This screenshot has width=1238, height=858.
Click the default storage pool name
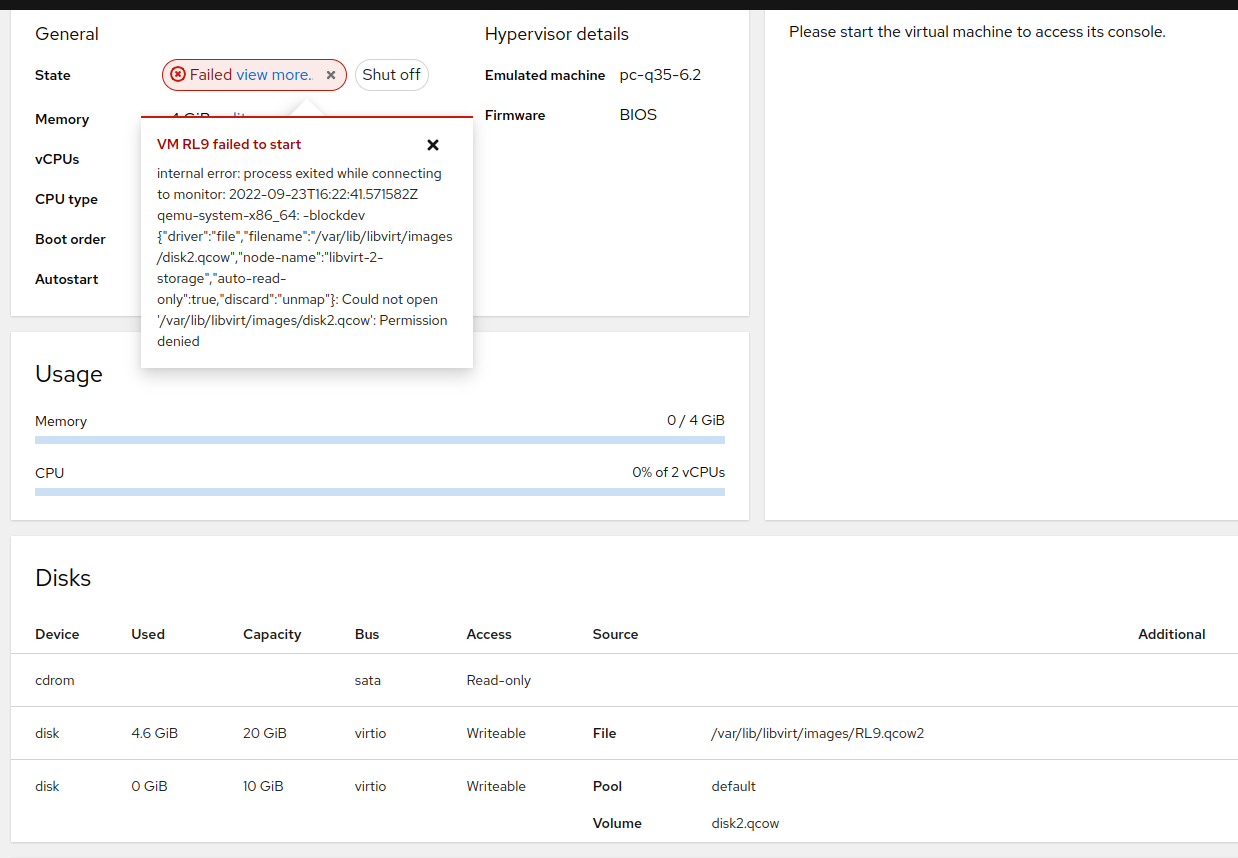coord(733,786)
